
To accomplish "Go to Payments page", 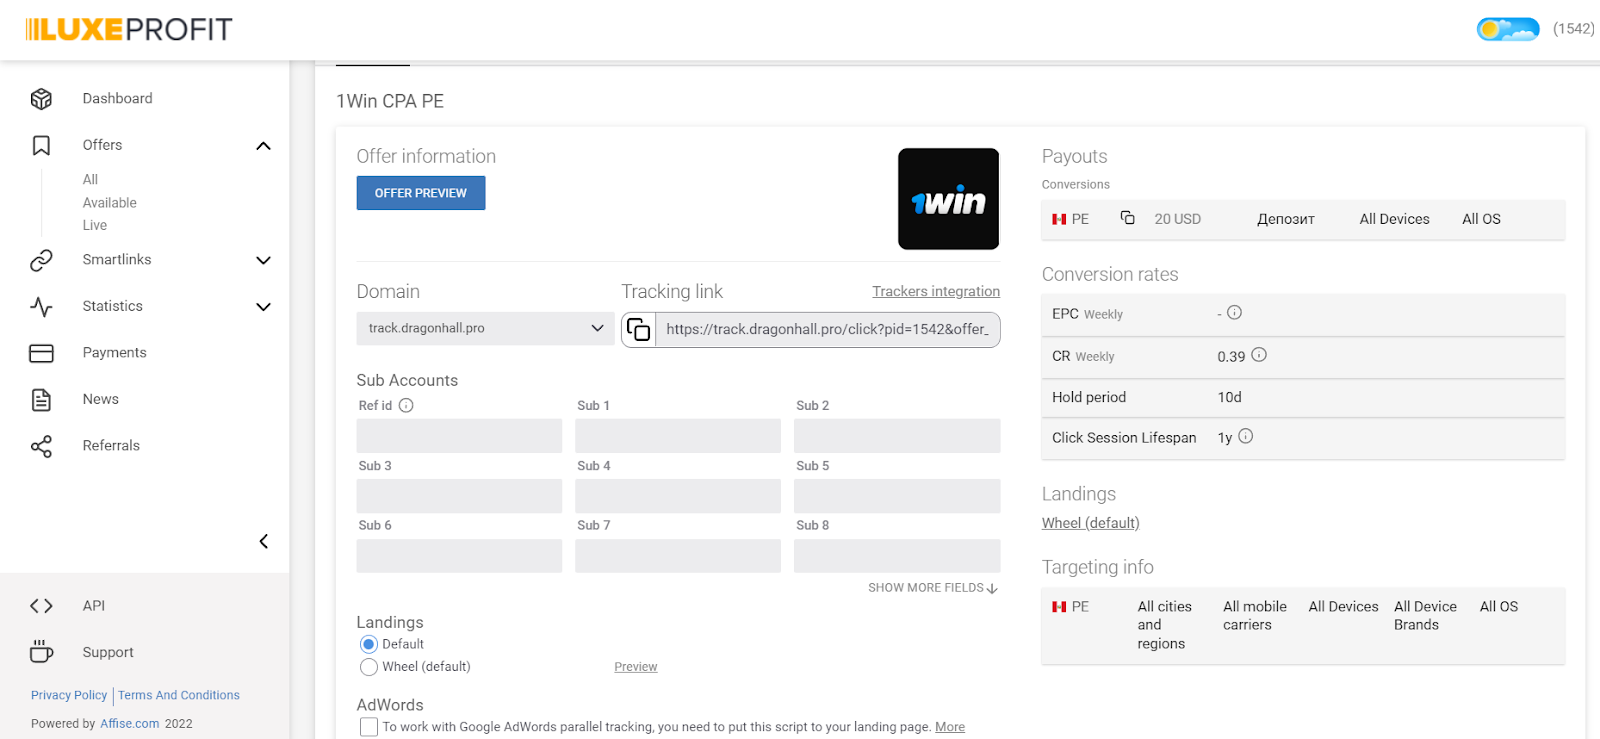I will pyautogui.click(x=115, y=352).
